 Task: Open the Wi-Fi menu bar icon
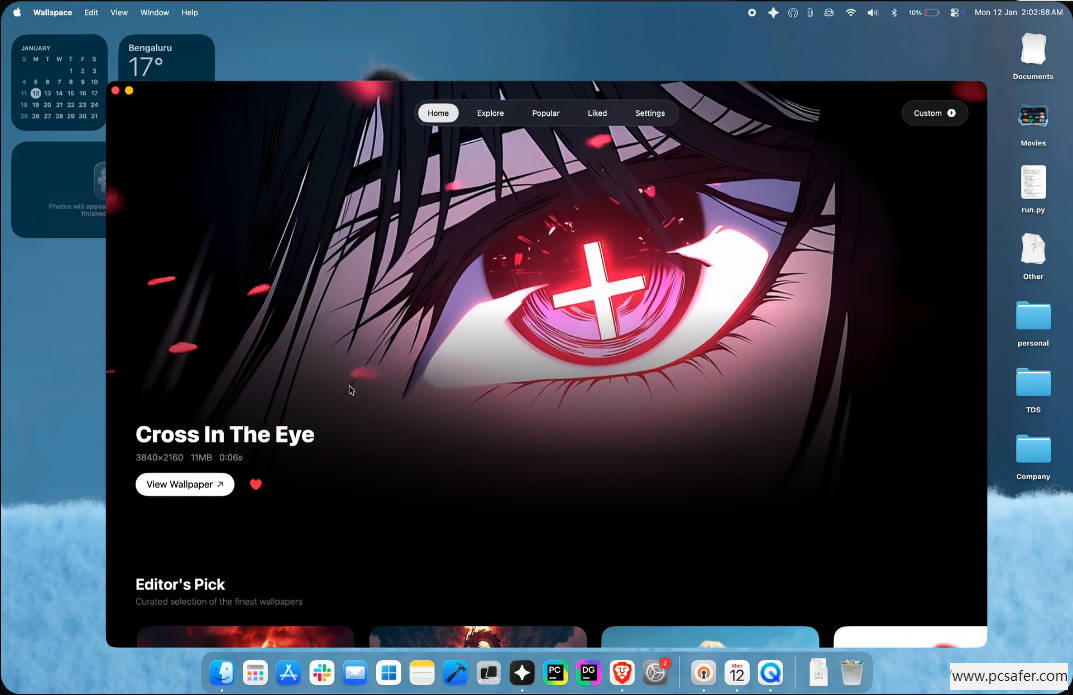click(x=851, y=13)
